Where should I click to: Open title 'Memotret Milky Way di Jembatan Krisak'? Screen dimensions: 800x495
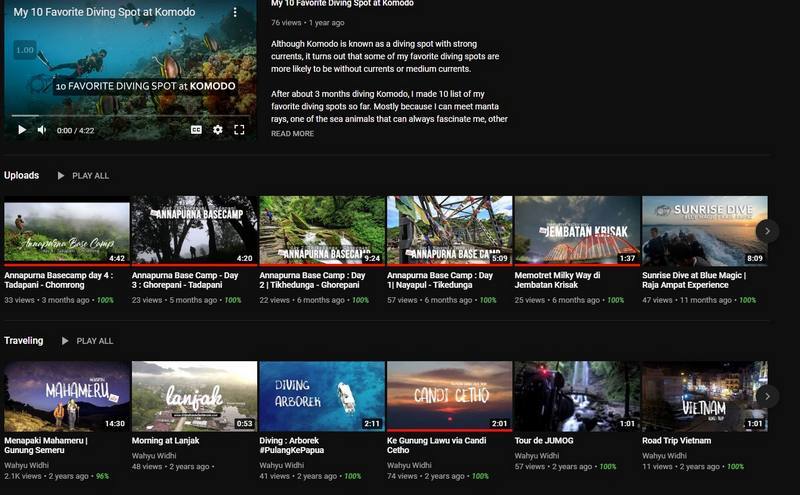tap(557, 280)
